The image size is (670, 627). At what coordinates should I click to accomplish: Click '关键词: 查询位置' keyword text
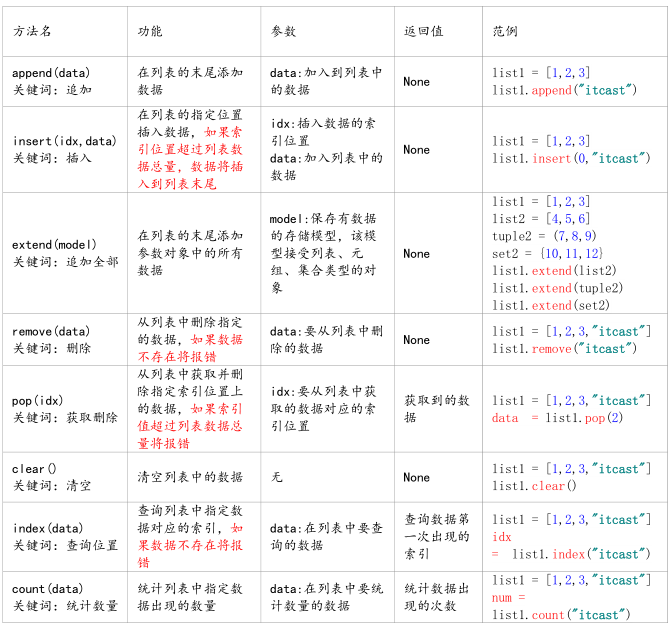pos(65,545)
